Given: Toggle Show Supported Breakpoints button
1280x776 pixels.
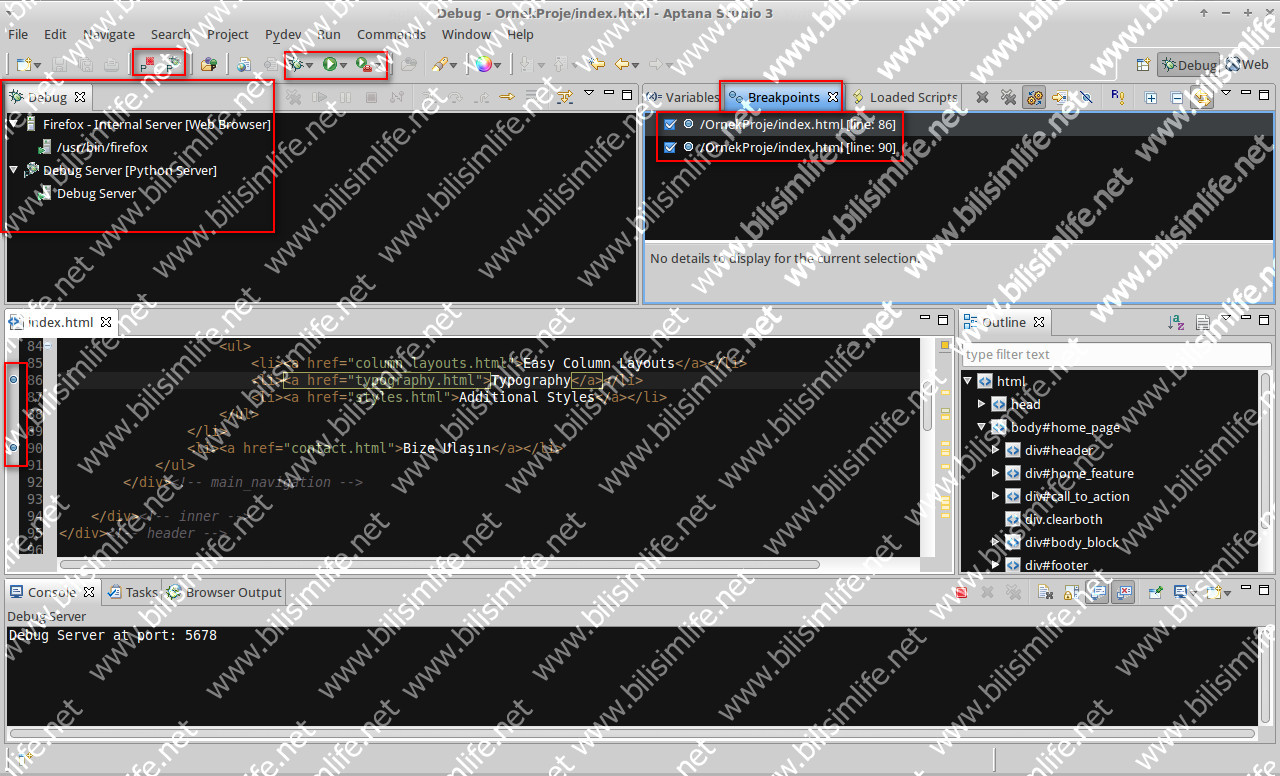Looking at the screenshot, I should [x=1034, y=97].
